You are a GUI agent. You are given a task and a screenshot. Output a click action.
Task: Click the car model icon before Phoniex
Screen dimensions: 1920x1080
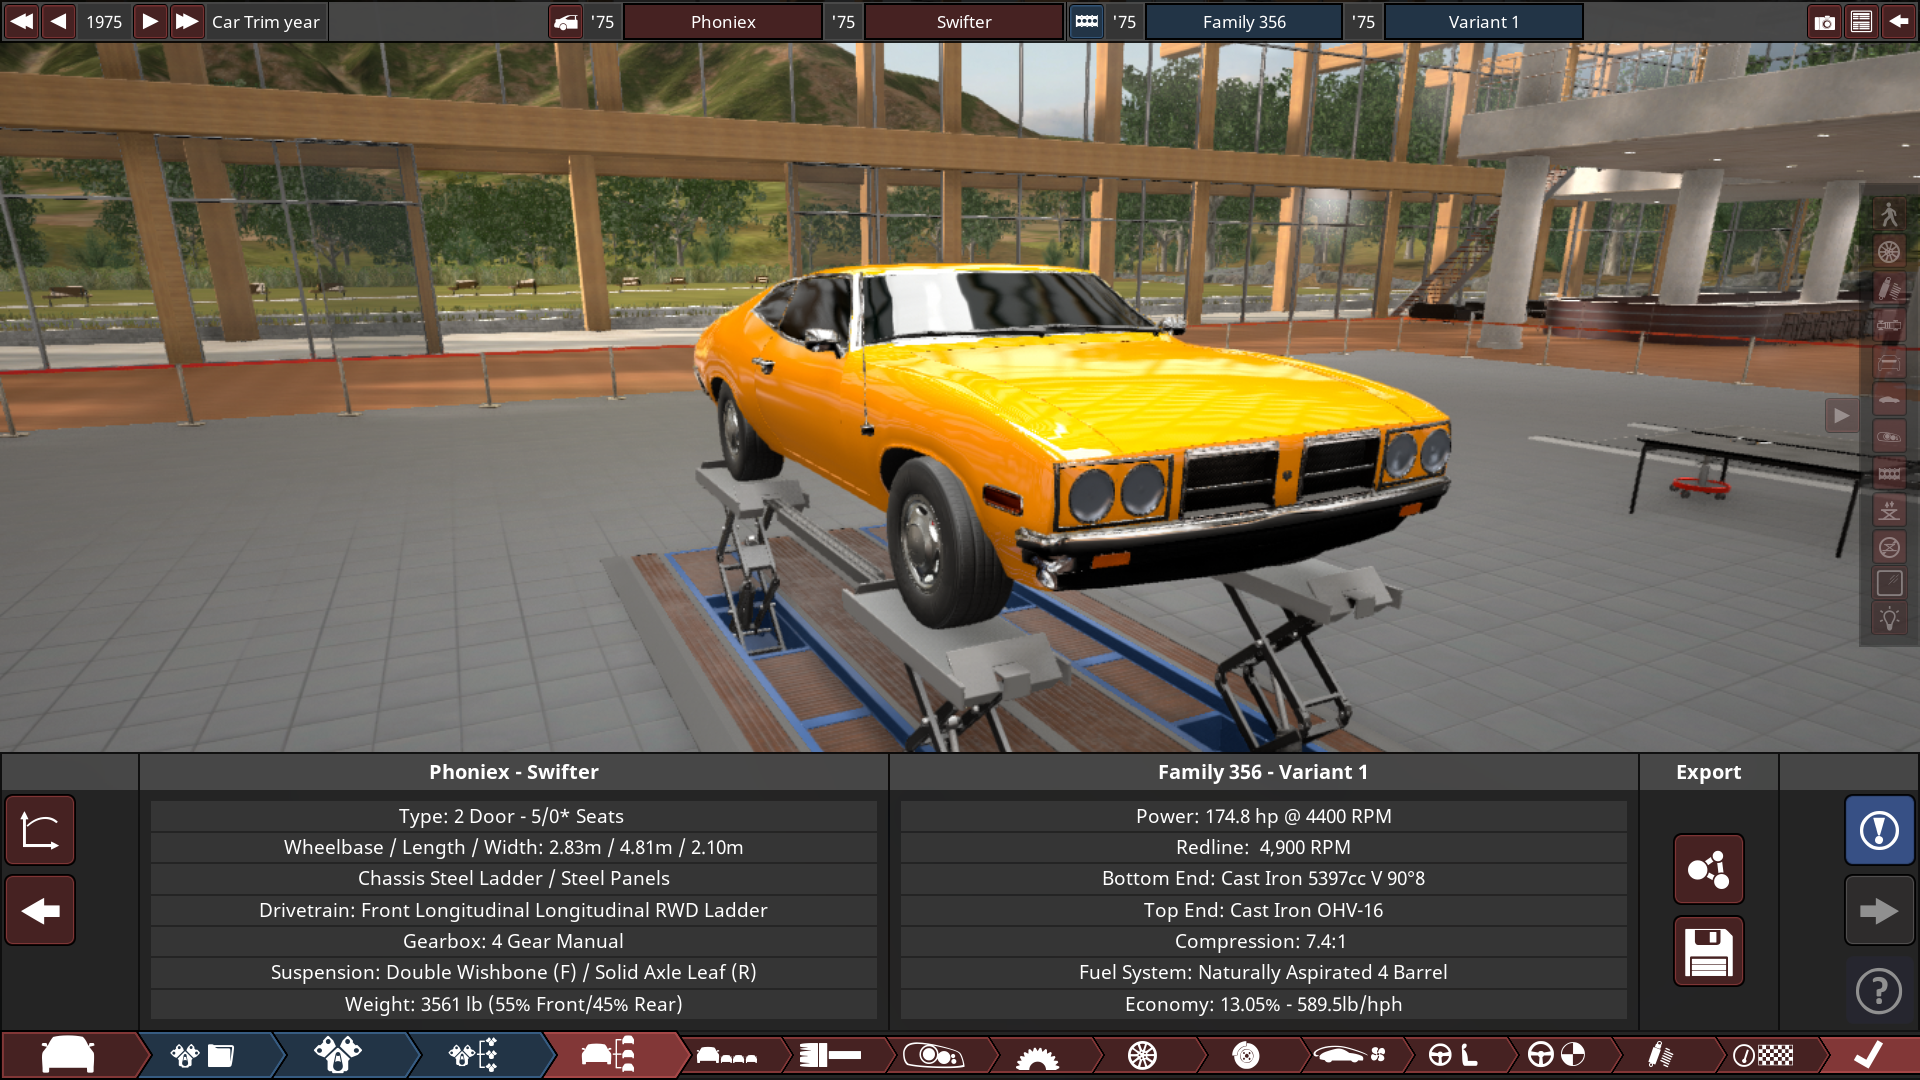point(566,22)
